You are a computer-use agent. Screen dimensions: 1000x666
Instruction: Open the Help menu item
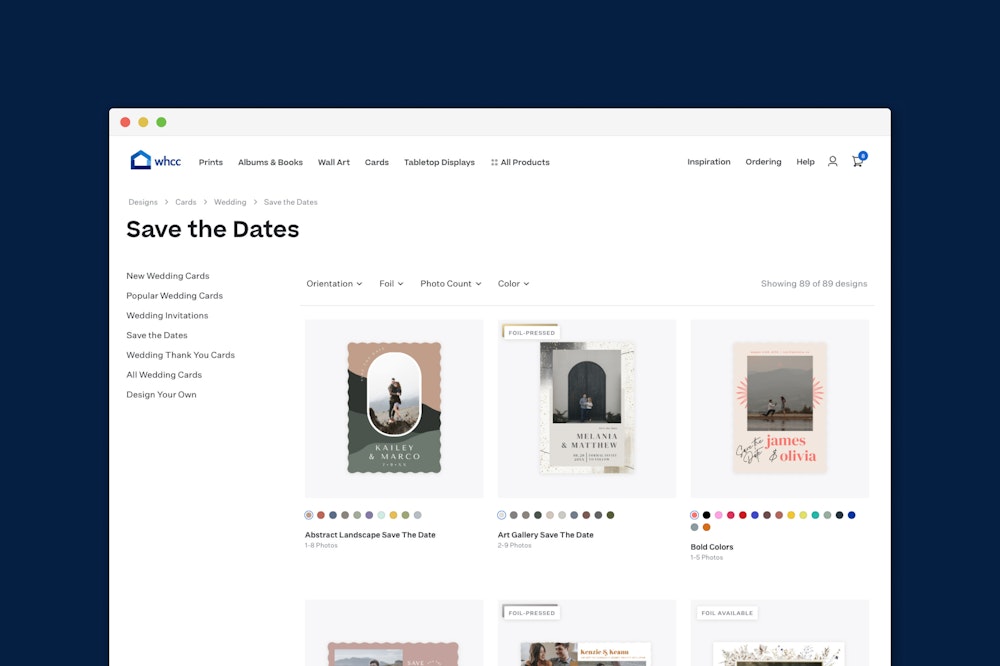pos(805,161)
